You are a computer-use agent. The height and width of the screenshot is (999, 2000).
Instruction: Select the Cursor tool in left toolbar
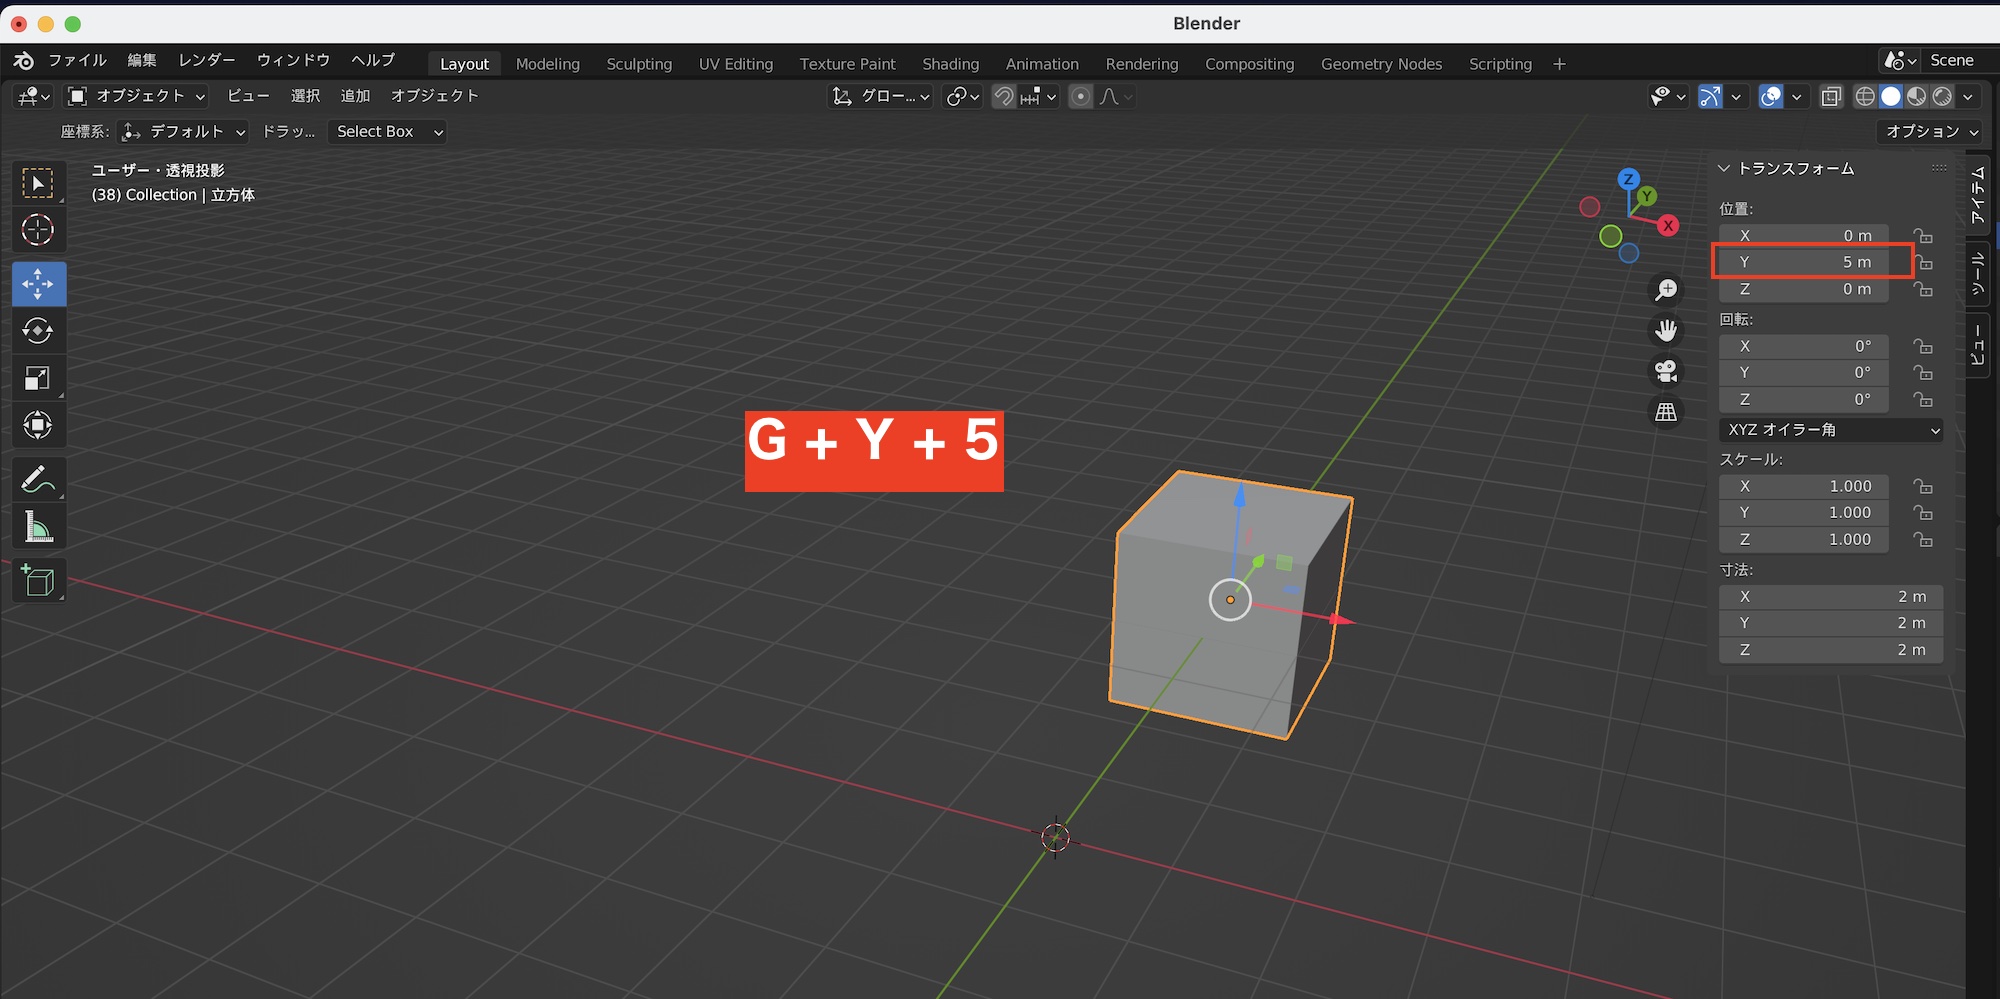[38, 230]
